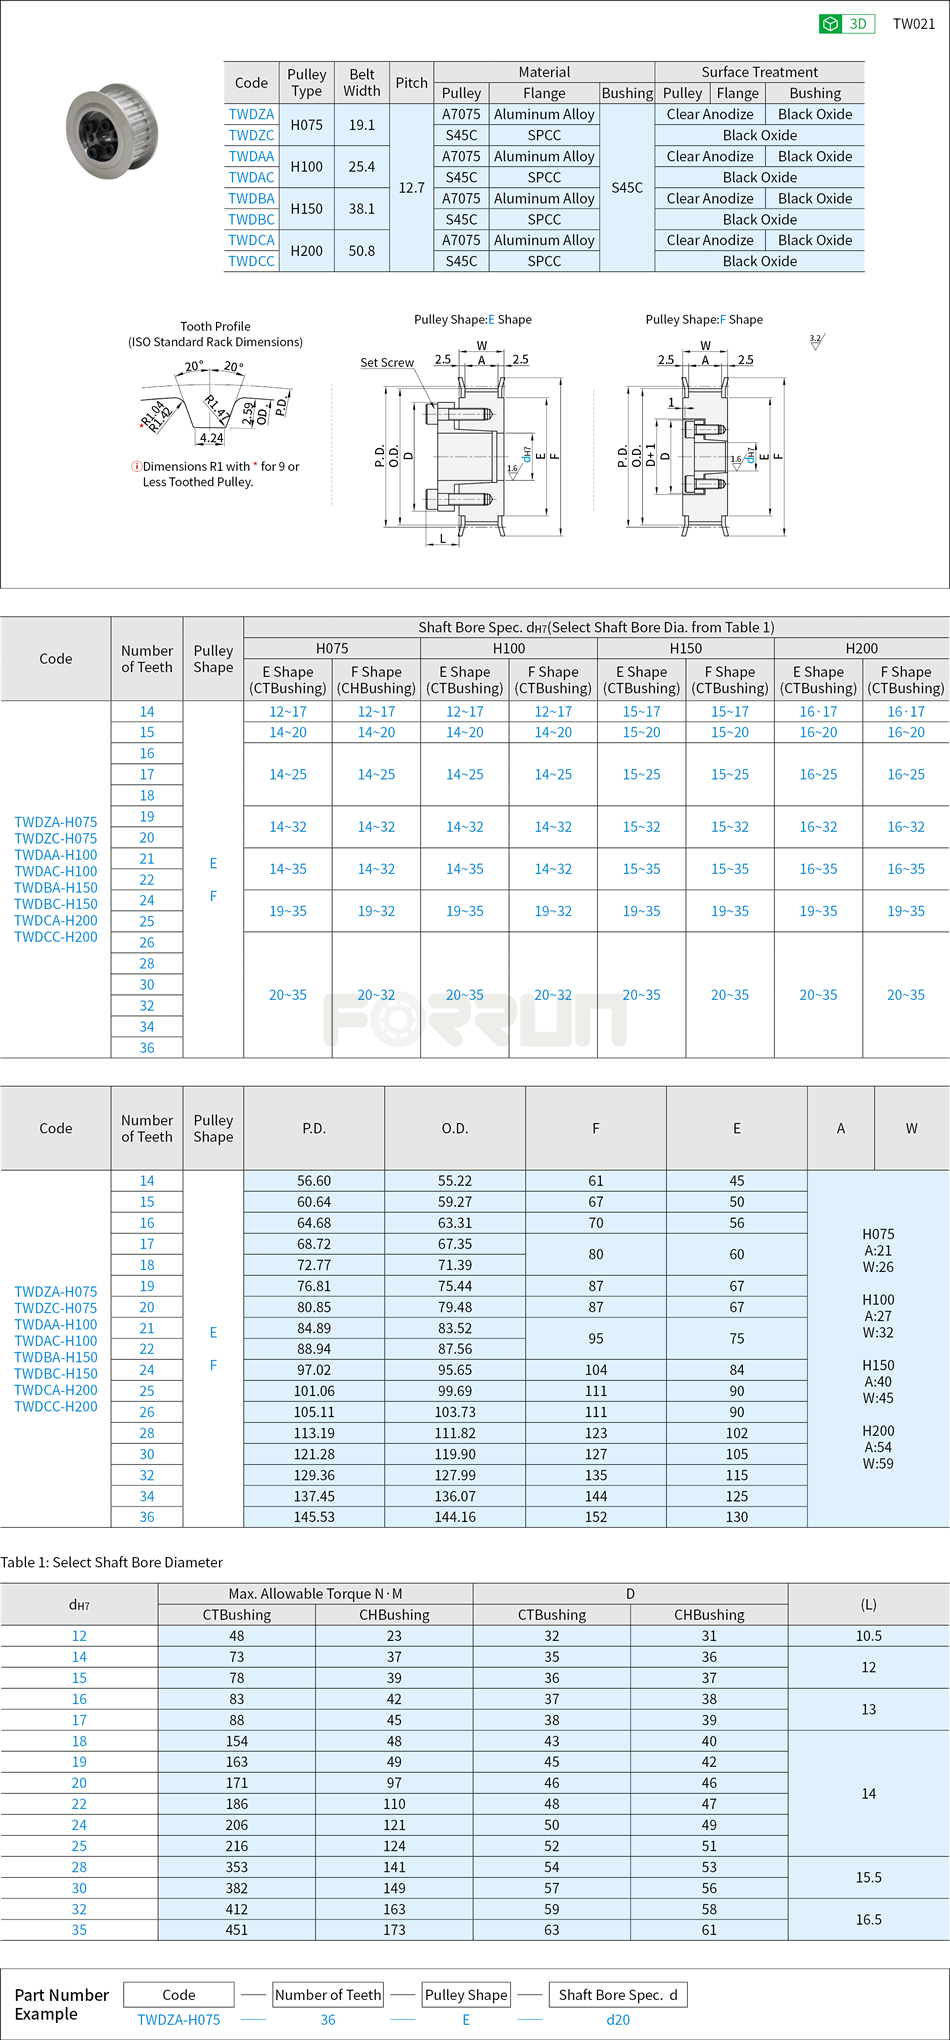Click the H075 A:21 W:26 specification text
This screenshot has height=2040, width=950.
(878, 1250)
